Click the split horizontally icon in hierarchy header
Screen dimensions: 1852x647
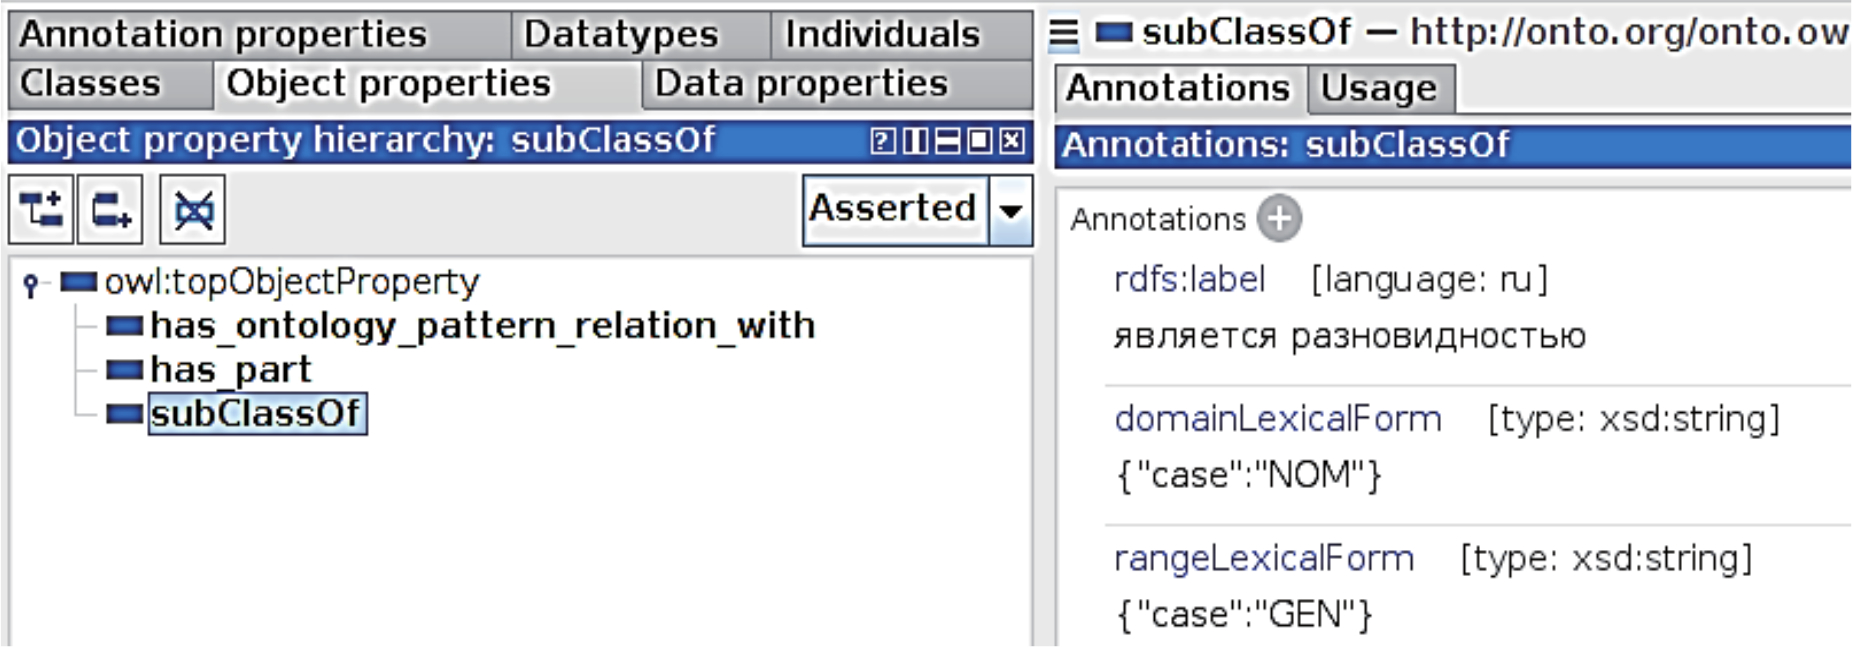coord(947,141)
